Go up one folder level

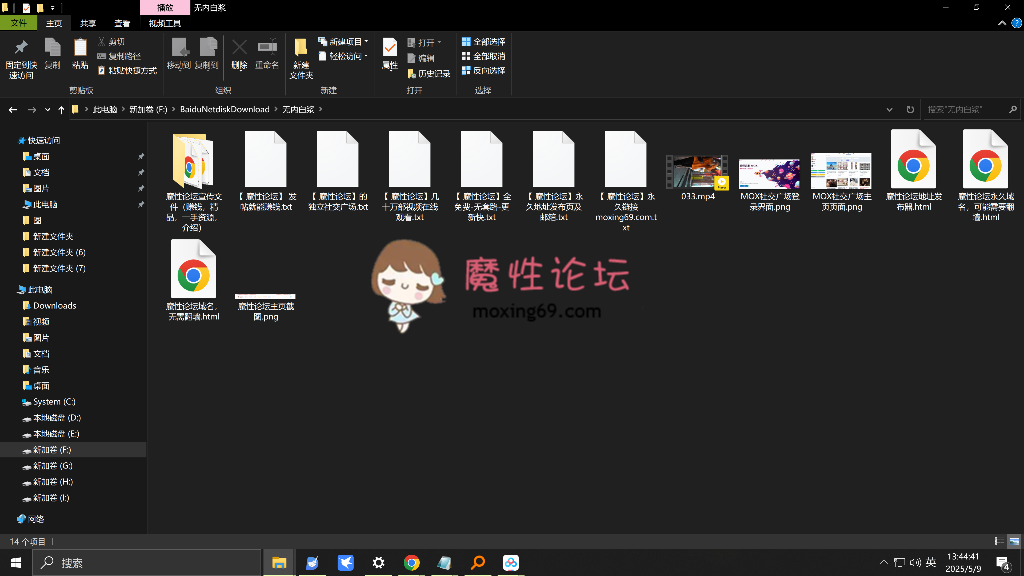pyautogui.click(x=61, y=110)
